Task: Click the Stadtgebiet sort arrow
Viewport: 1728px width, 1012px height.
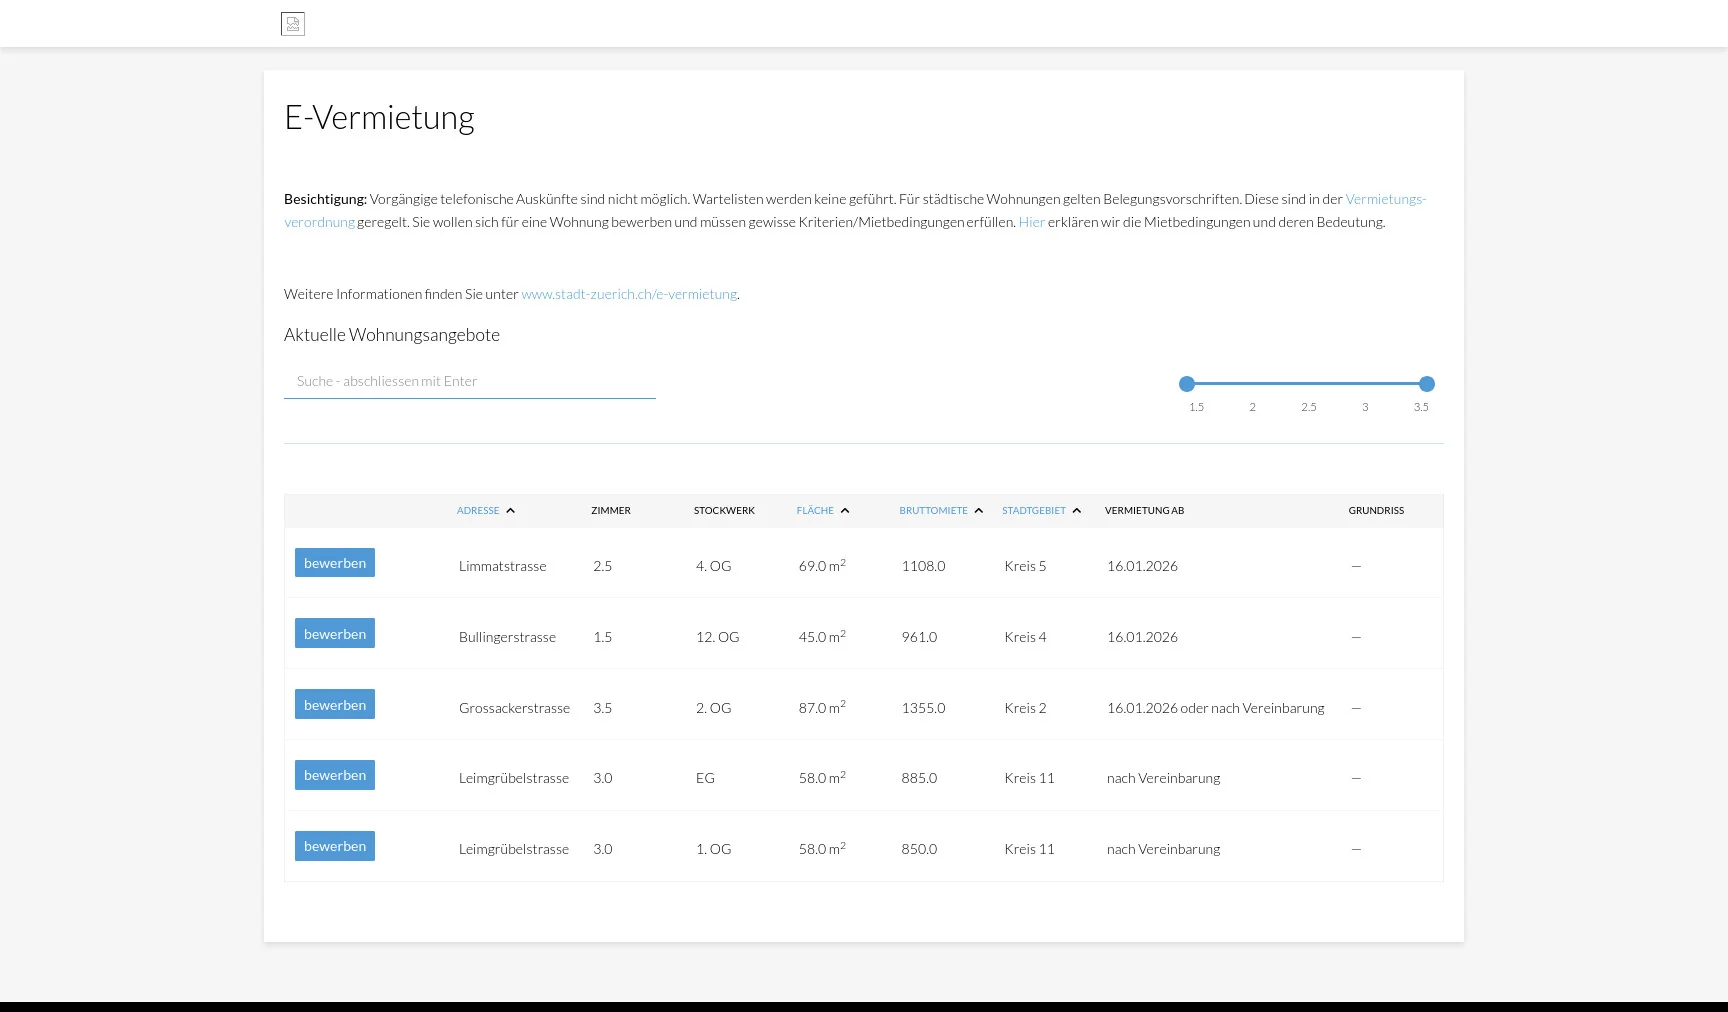Action: pos(1077,511)
